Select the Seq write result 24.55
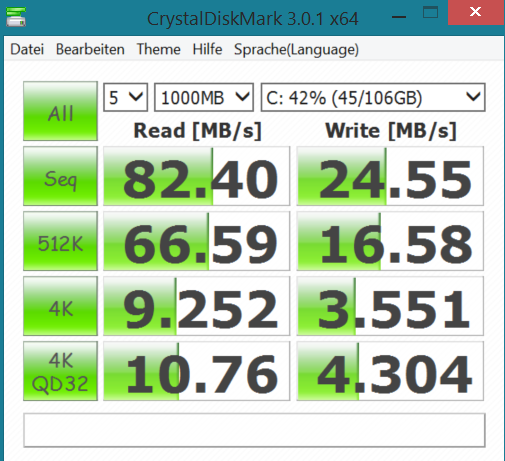Screen dimensions: 505x461 390,176
